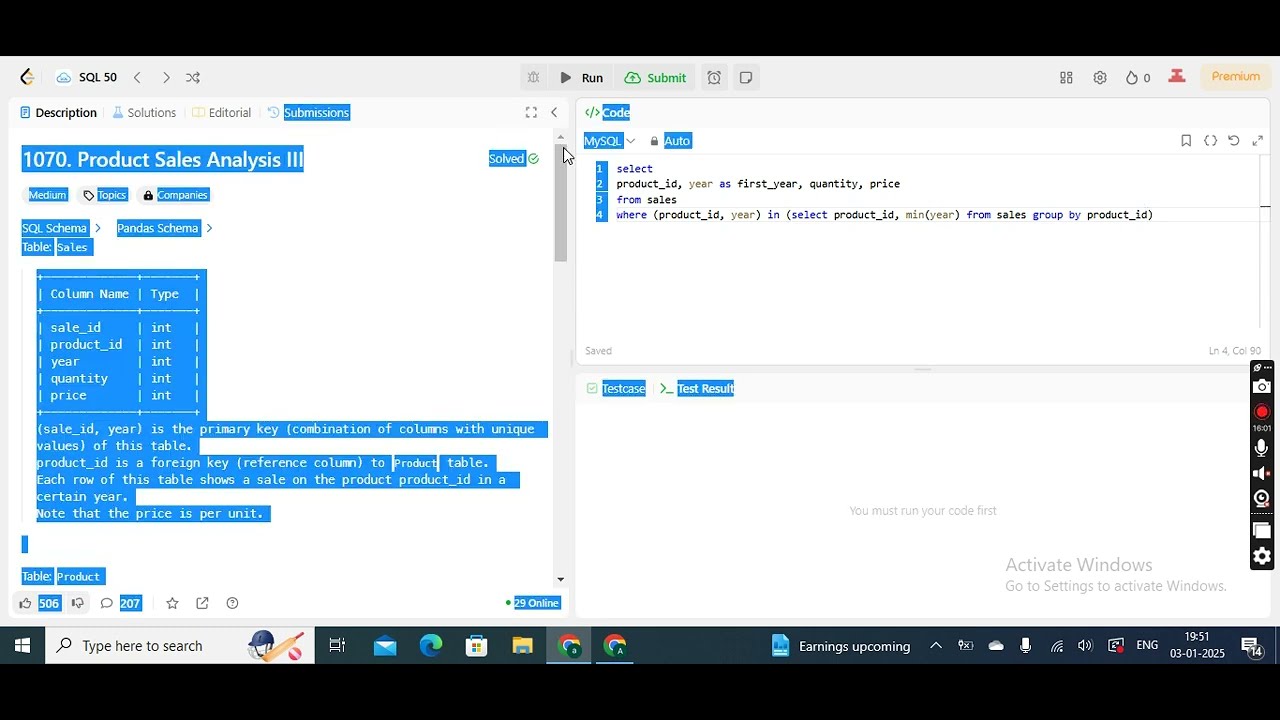The height and width of the screenshot is (720, 1280).
Task: Open the timer alarm clock icon
Action: (x=714, y=77)
